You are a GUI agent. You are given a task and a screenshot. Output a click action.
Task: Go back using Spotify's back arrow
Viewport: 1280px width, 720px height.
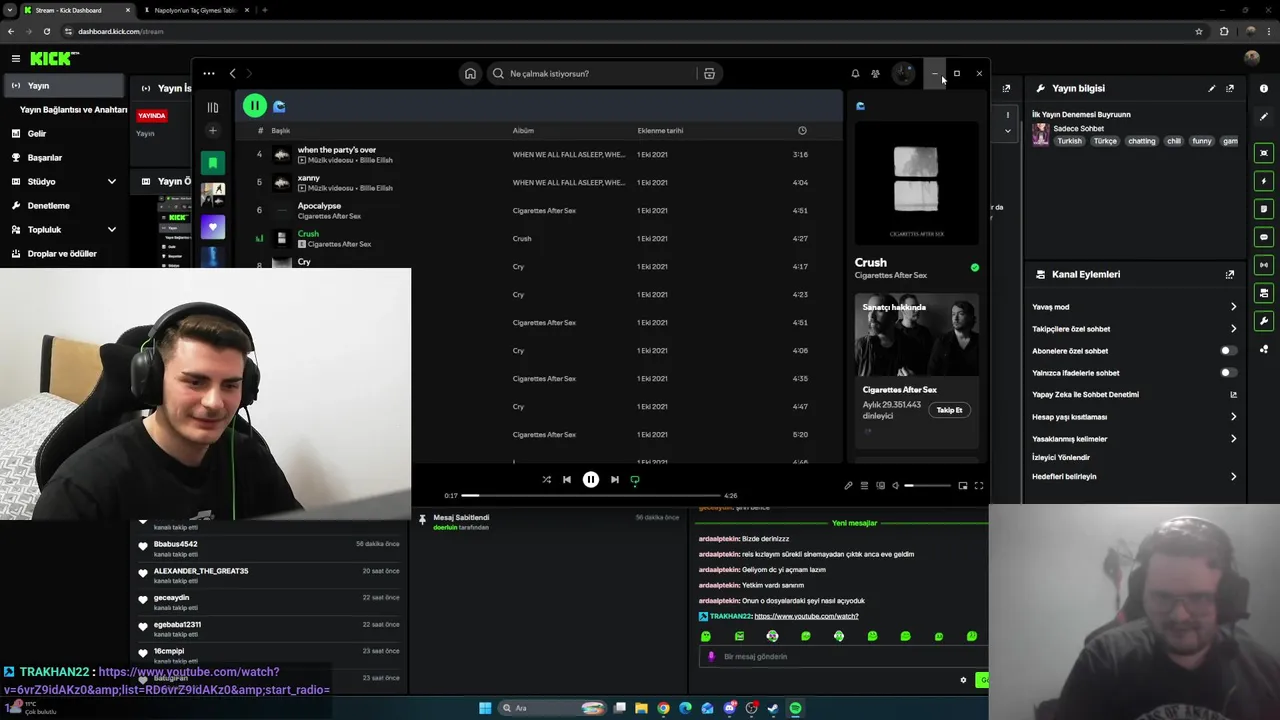point(233,73)
